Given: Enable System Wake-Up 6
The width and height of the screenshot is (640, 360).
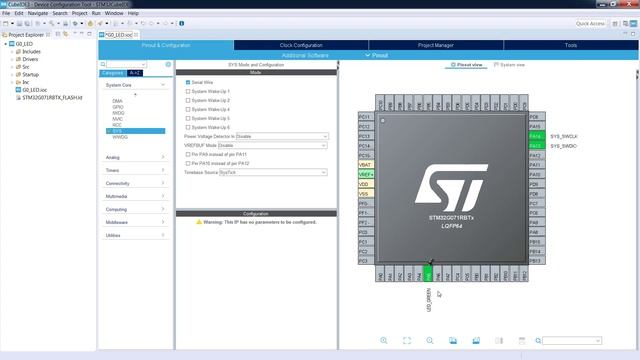Looking at the screenshot, I should click(188, 127).
